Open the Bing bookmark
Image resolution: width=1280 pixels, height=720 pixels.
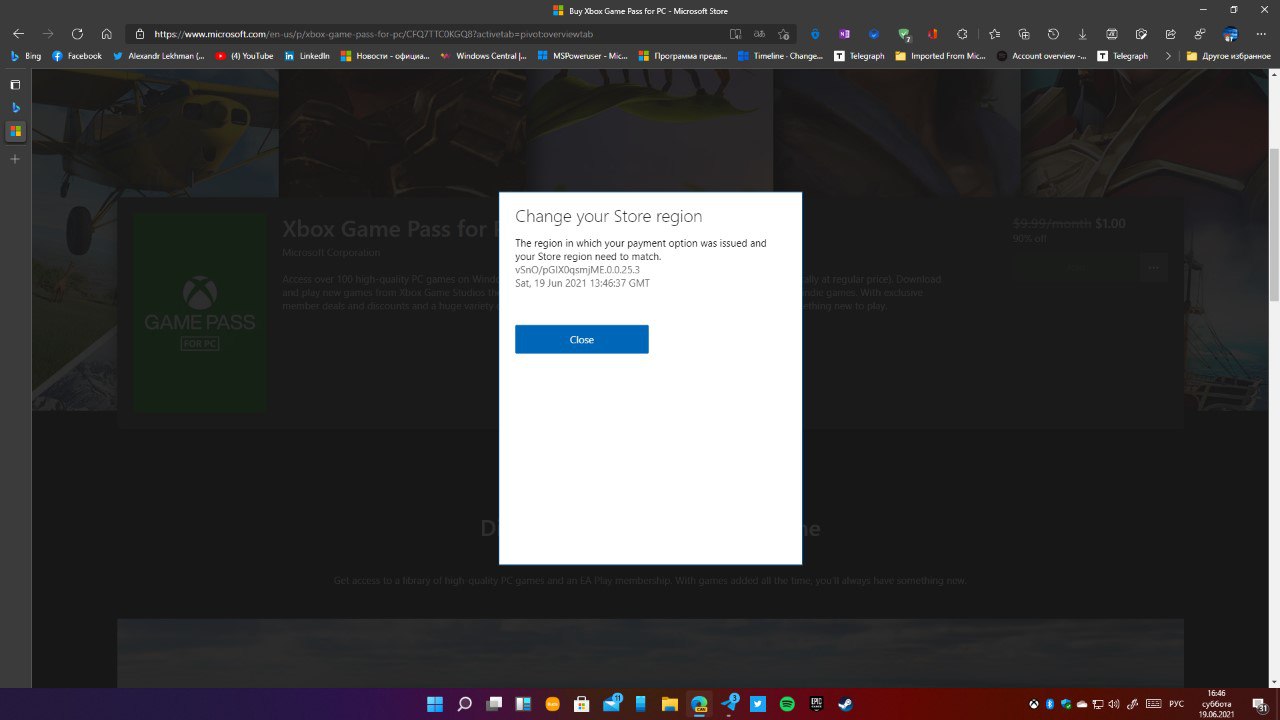pos(26,56)
